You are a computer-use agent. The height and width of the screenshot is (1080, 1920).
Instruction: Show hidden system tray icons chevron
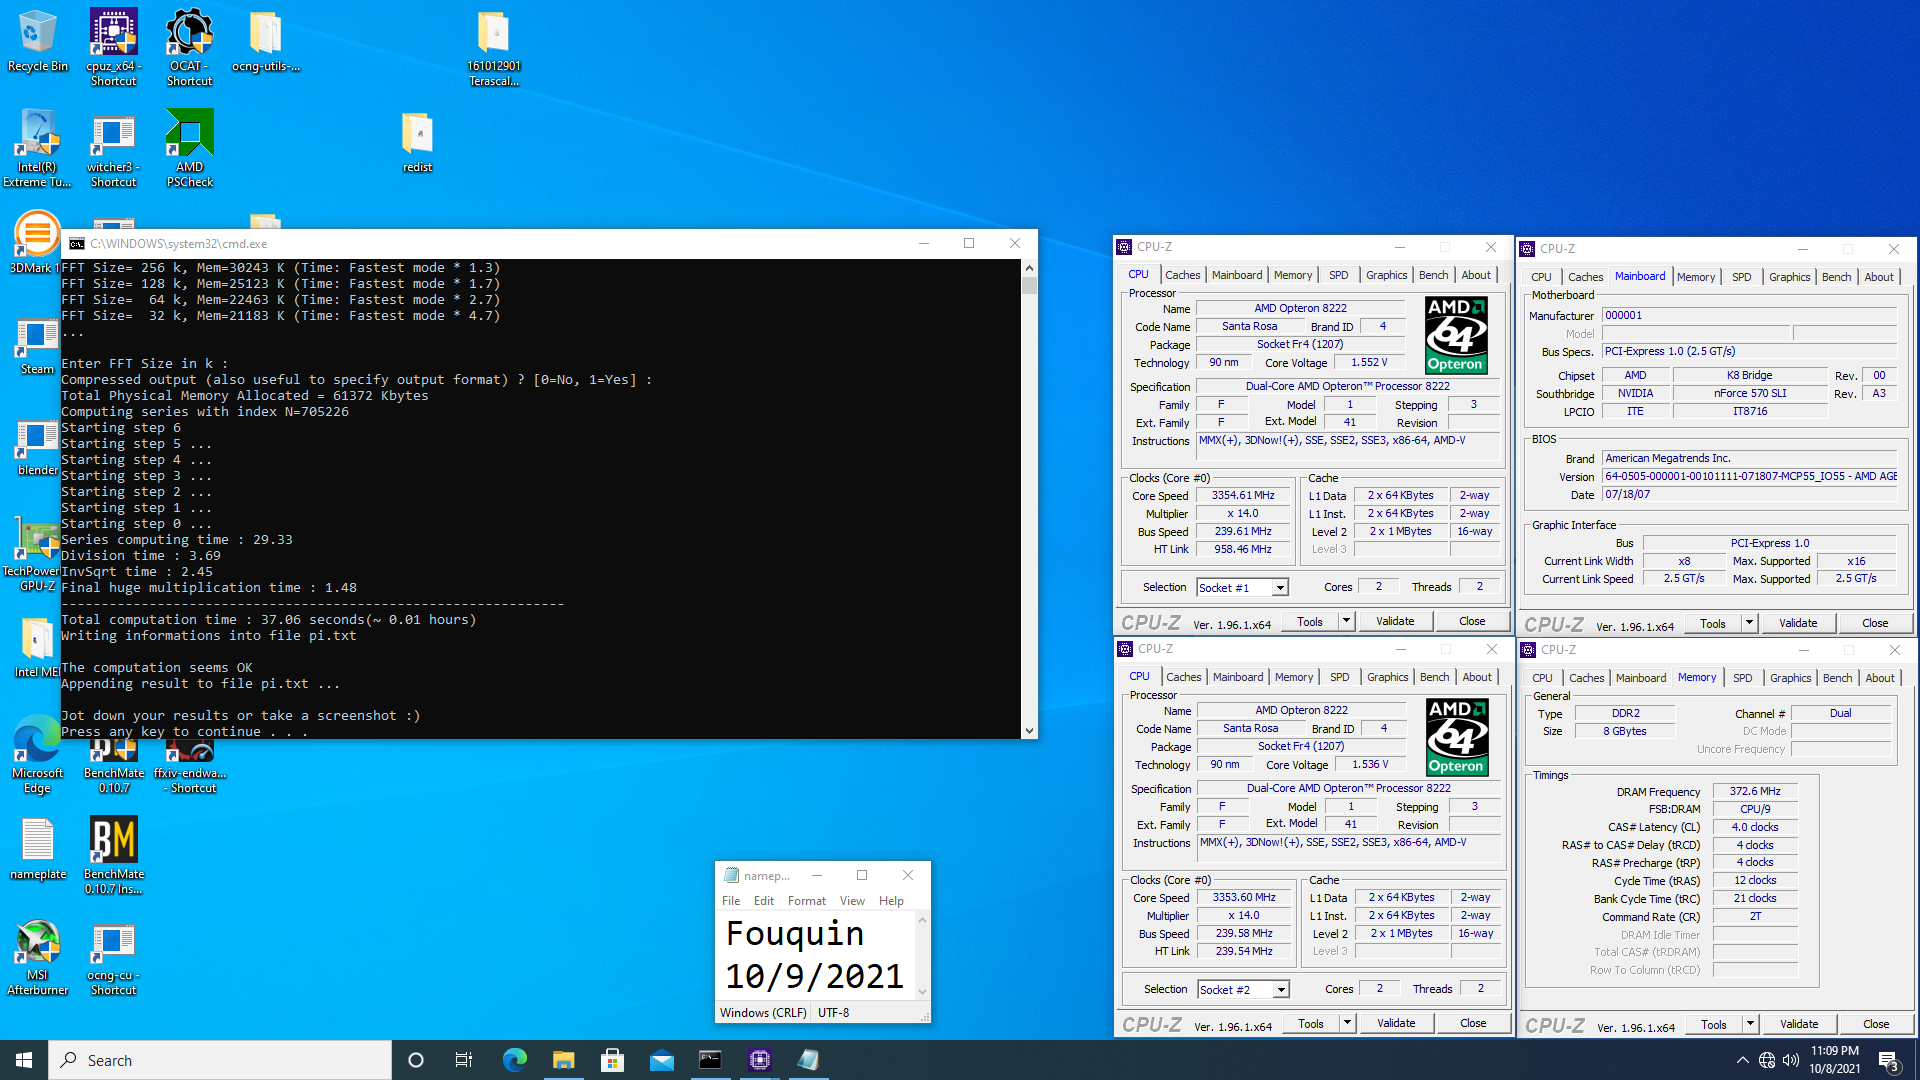click(1742, 1060)
